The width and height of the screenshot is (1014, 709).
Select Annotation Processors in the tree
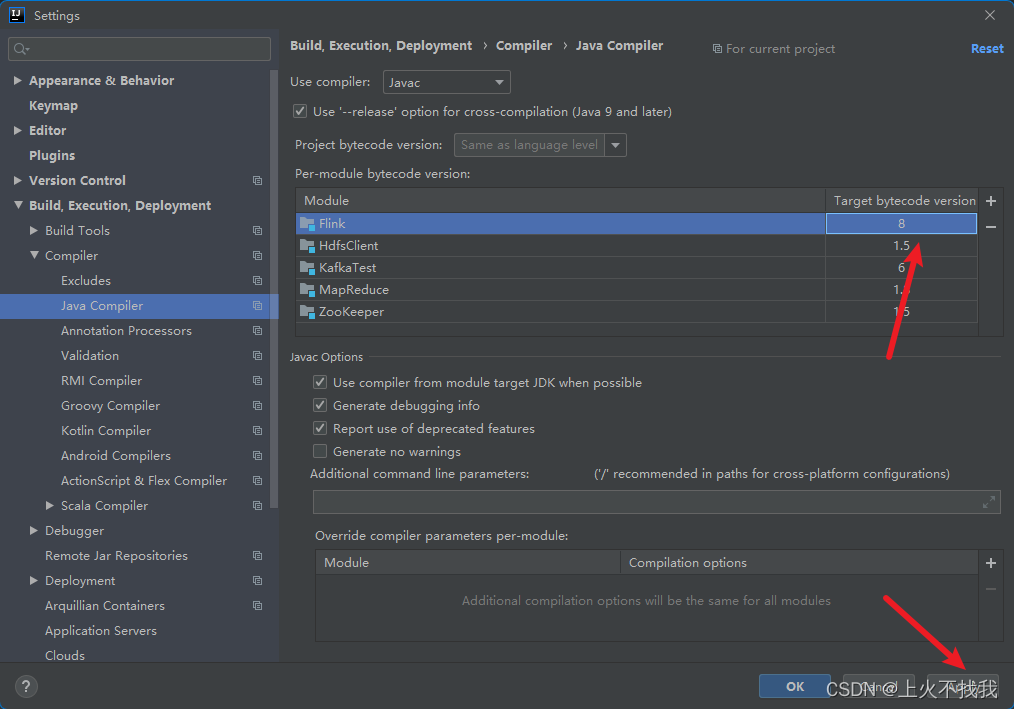[126, 331]
